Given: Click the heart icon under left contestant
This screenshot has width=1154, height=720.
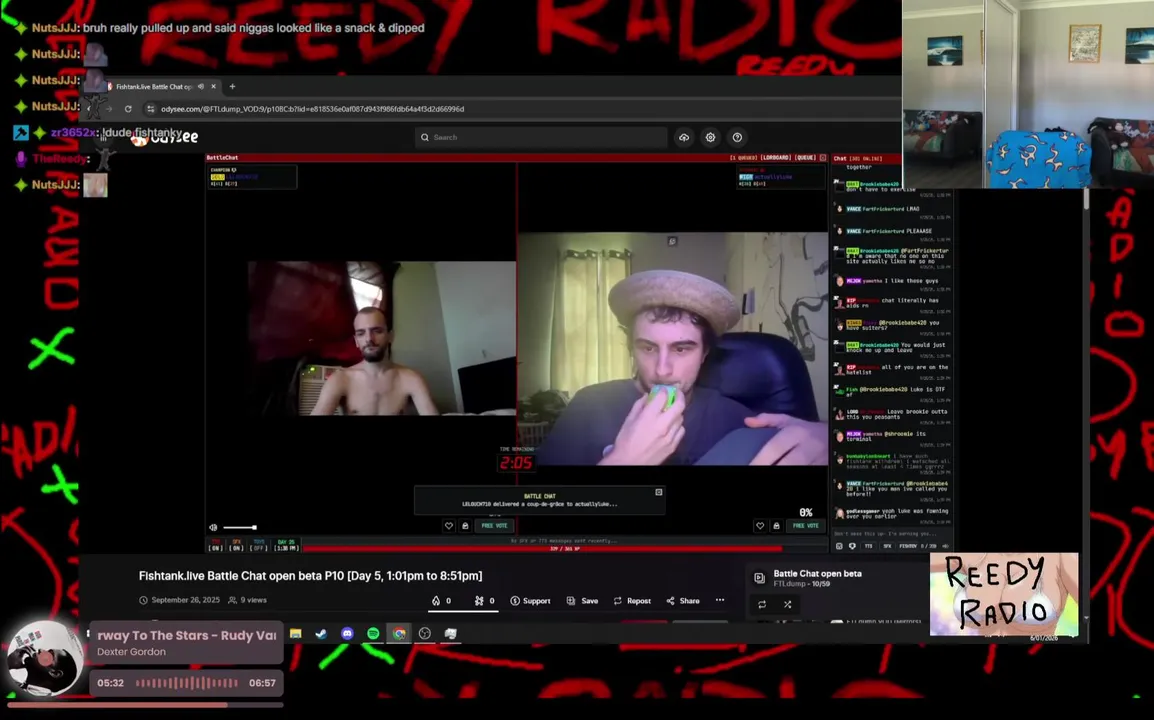Looking at the screenshot, I should 449,526.
